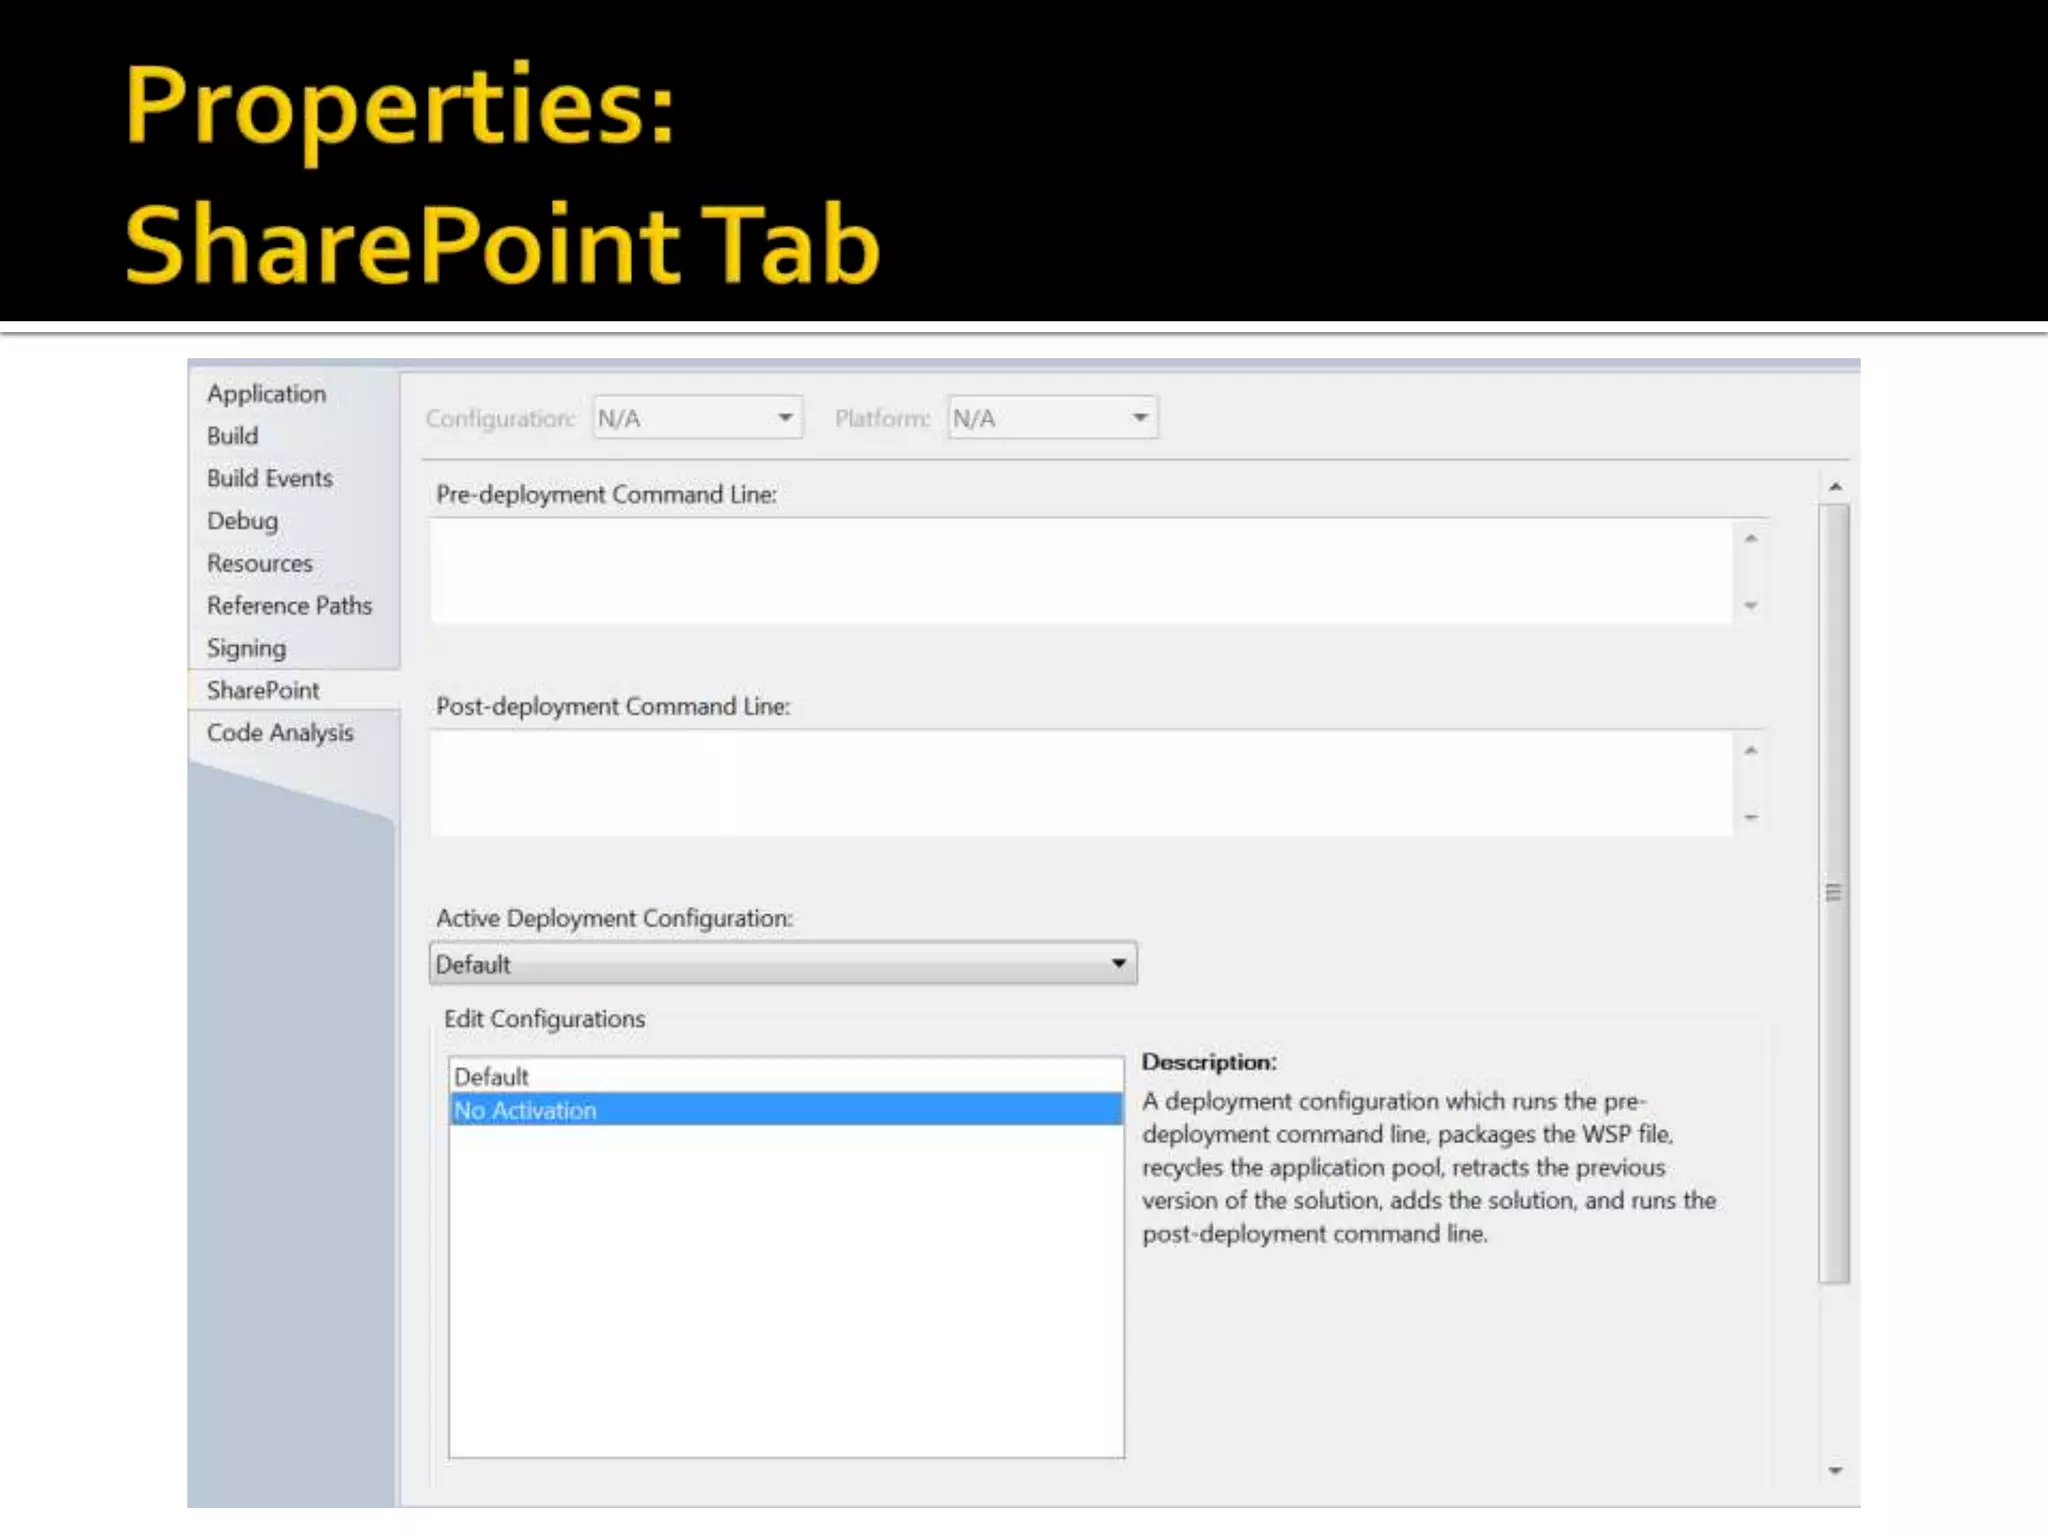Image resolution: width=2048 pixels, height=1536 pixels.
Task: Click the main vertical scrollbar thumb
Action: click(x=1834, y=893)
